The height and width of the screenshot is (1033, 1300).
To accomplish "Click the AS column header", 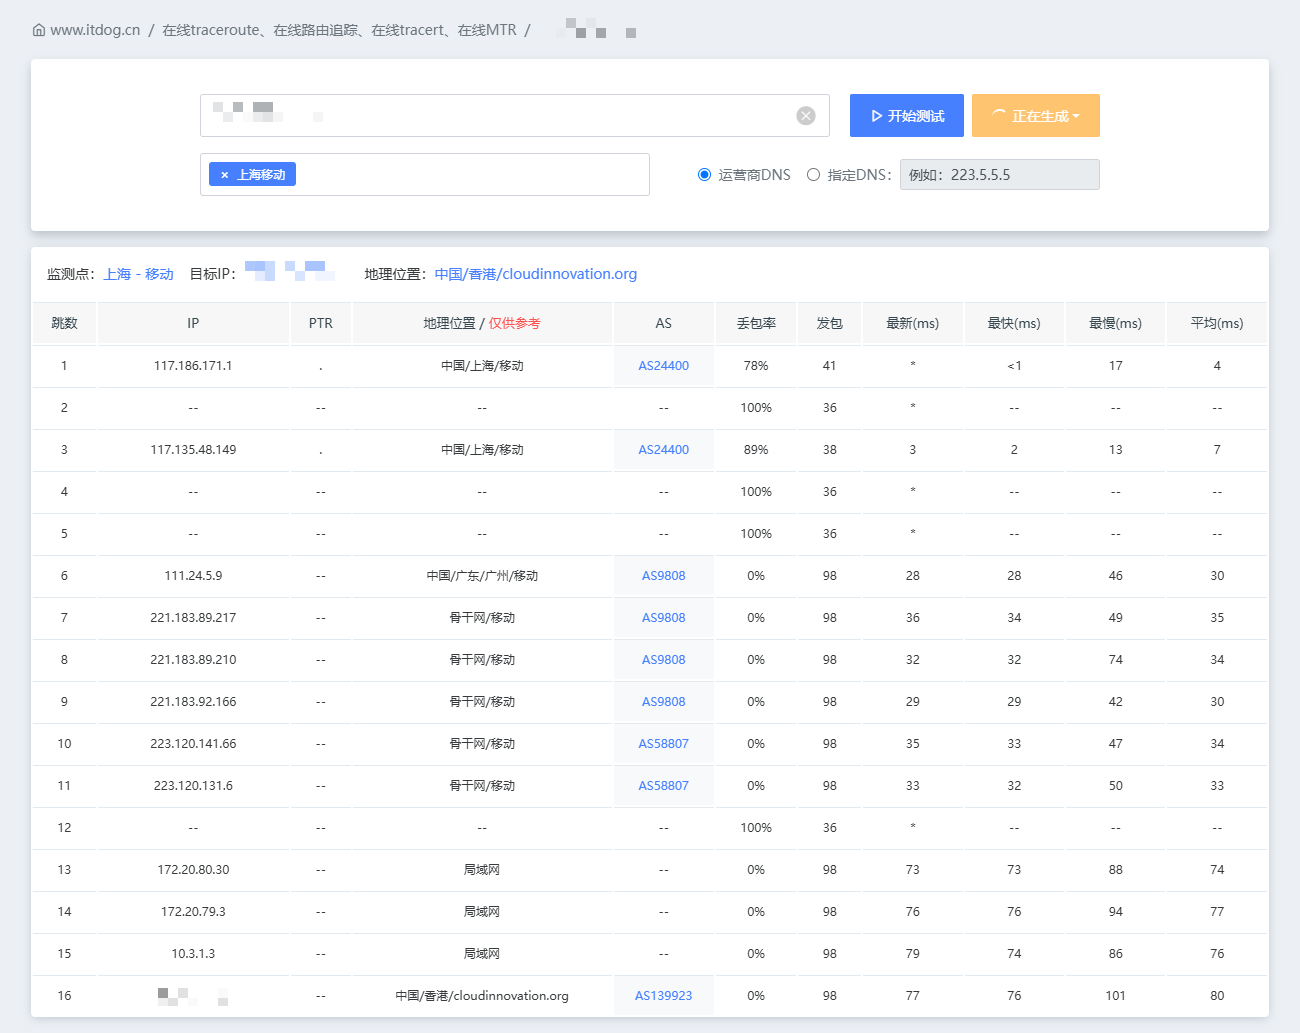I will tap(664, 323).
